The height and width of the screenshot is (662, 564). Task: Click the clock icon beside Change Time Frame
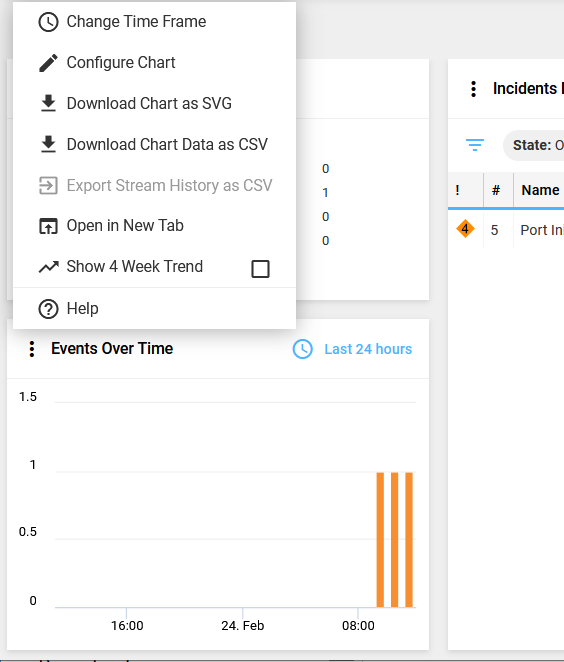[48, 22]
